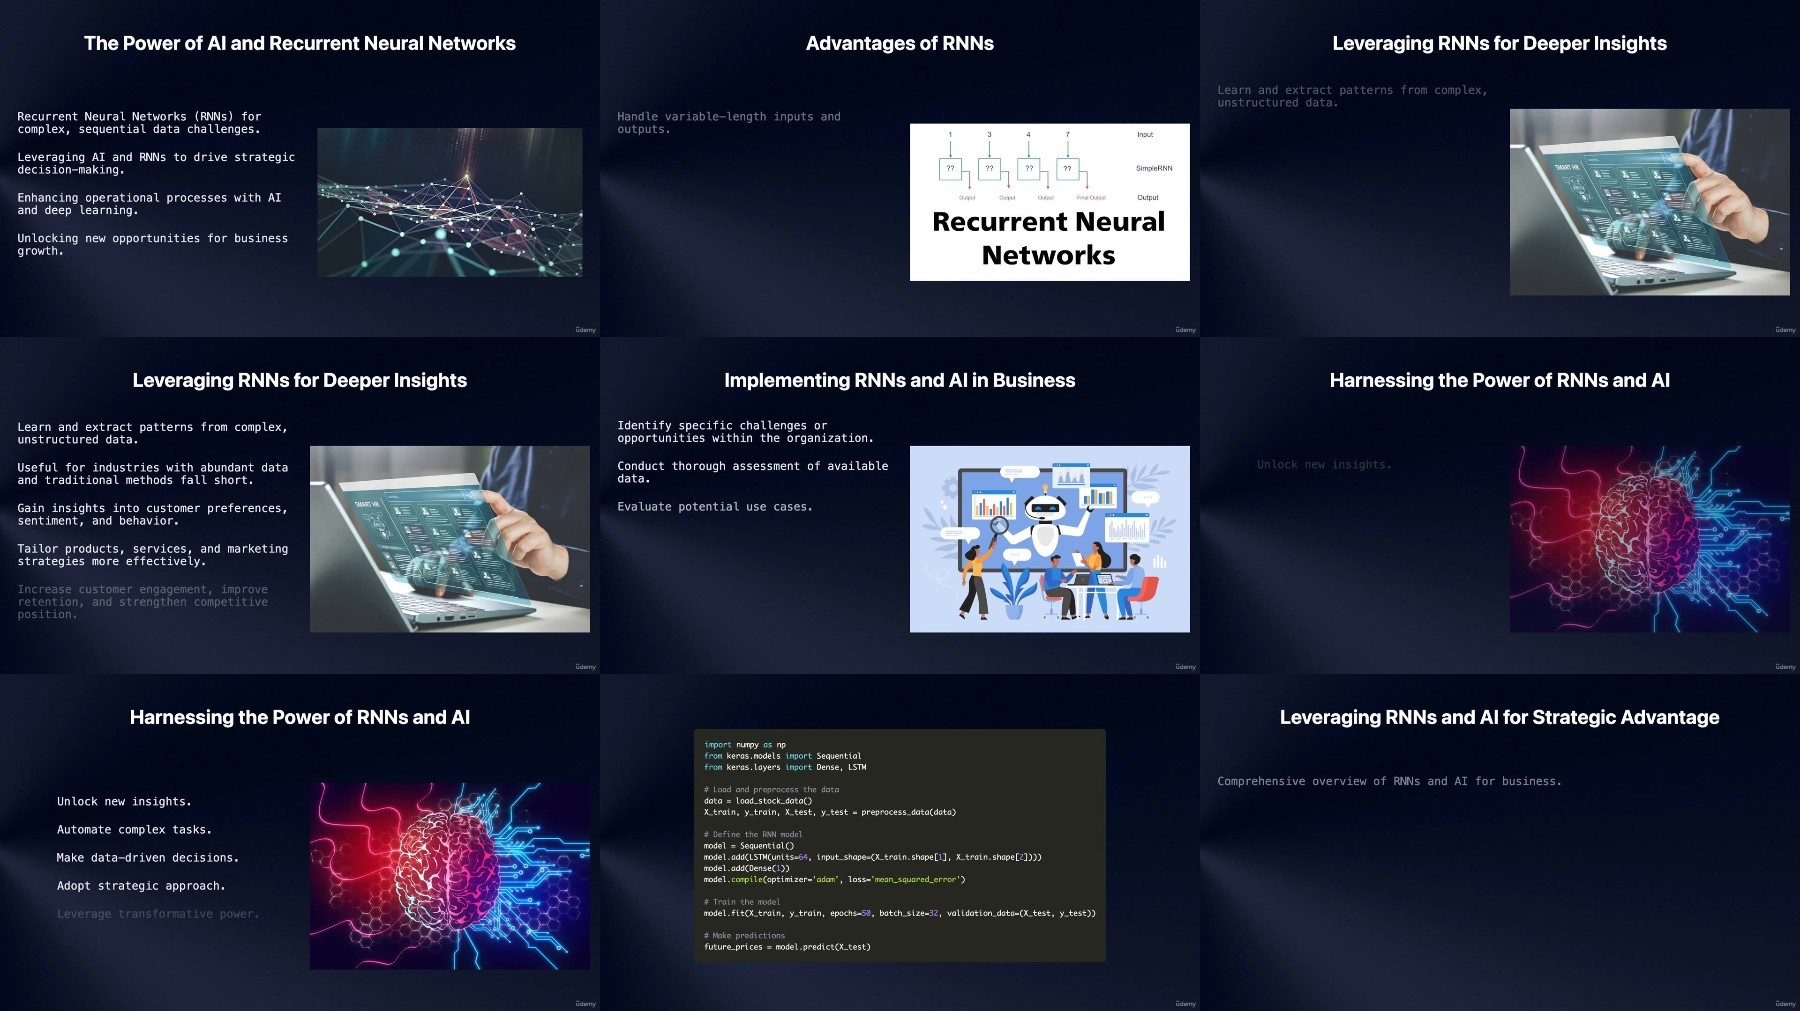Click bullet "Handle variable-length inputs and outputs."

(729, 123)
